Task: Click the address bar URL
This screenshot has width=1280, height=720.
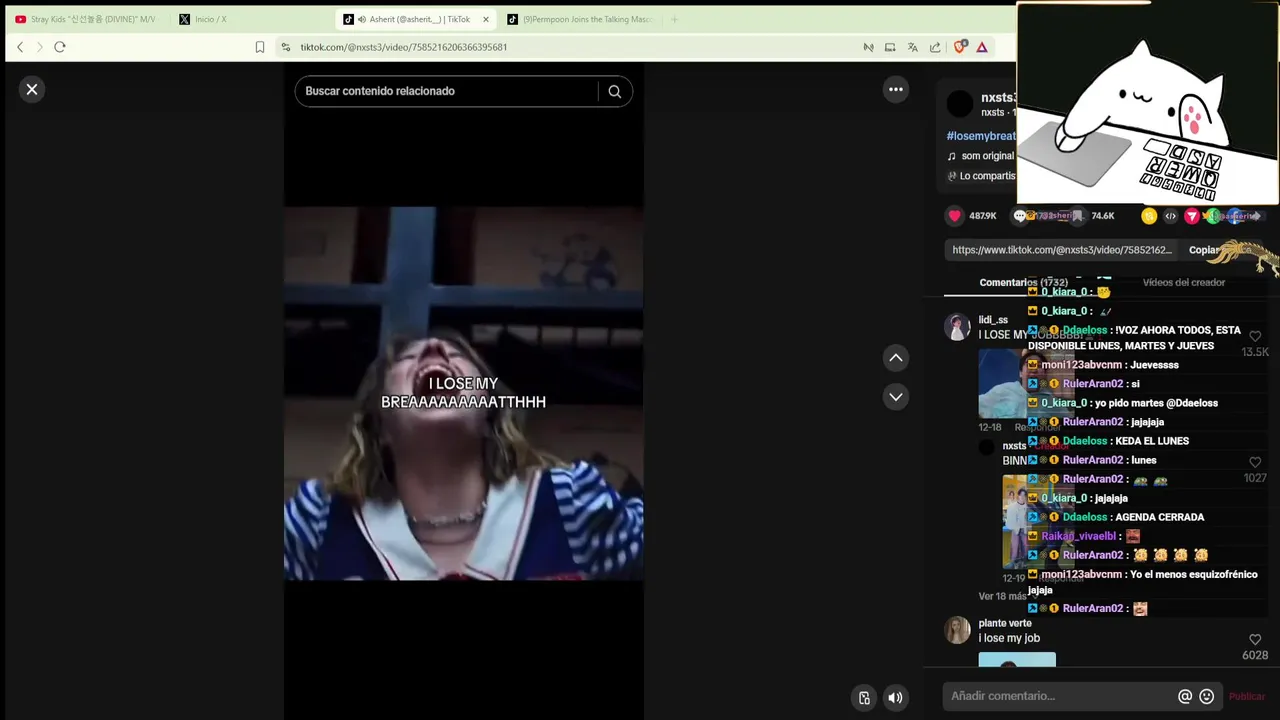Action: pos(403,47)
